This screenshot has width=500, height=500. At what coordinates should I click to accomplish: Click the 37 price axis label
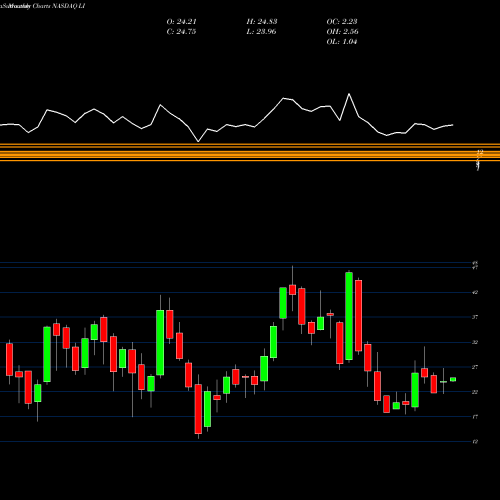tap(475, 317)
